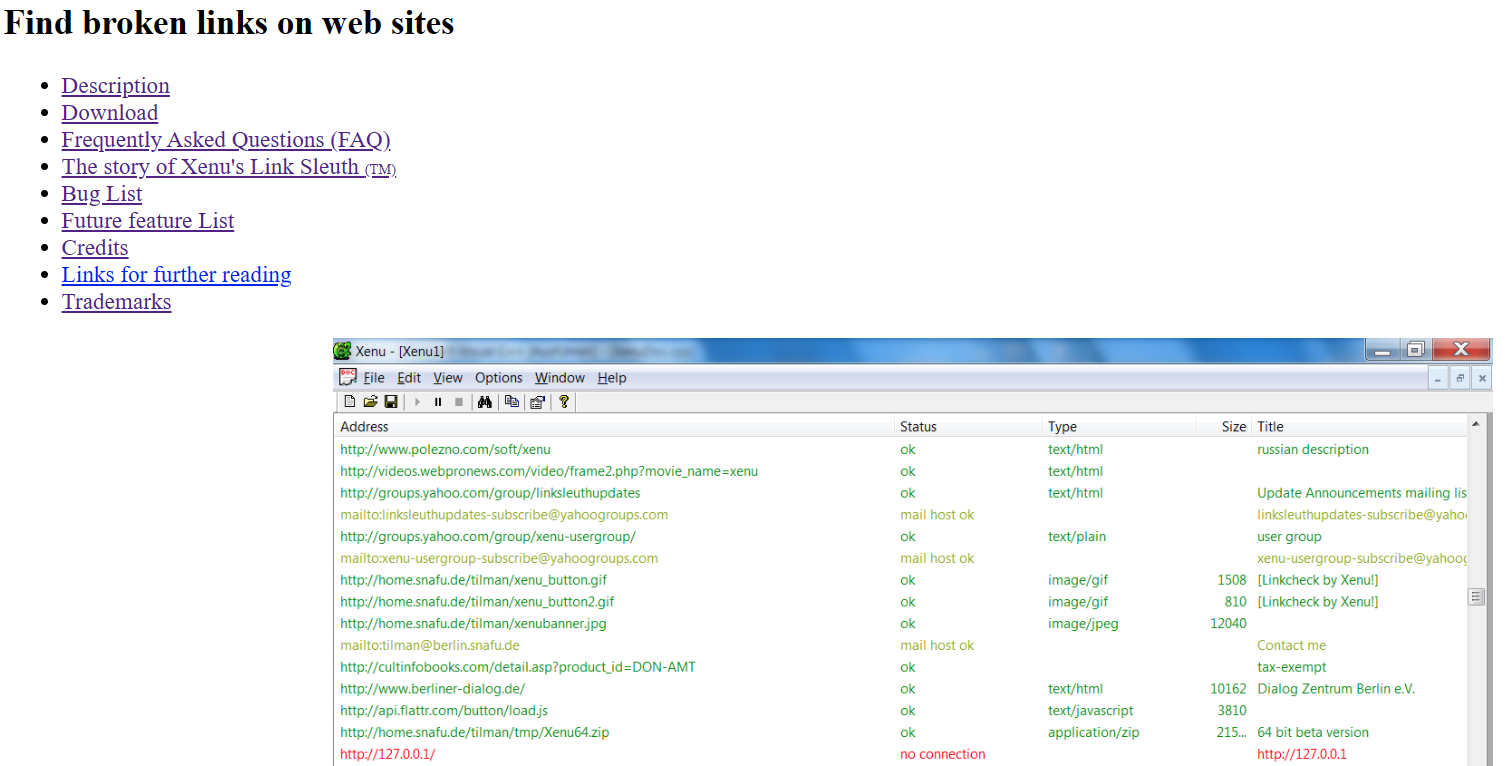Open Links for further reading
Screen dimensions: 1510x766
click(177, 275)
